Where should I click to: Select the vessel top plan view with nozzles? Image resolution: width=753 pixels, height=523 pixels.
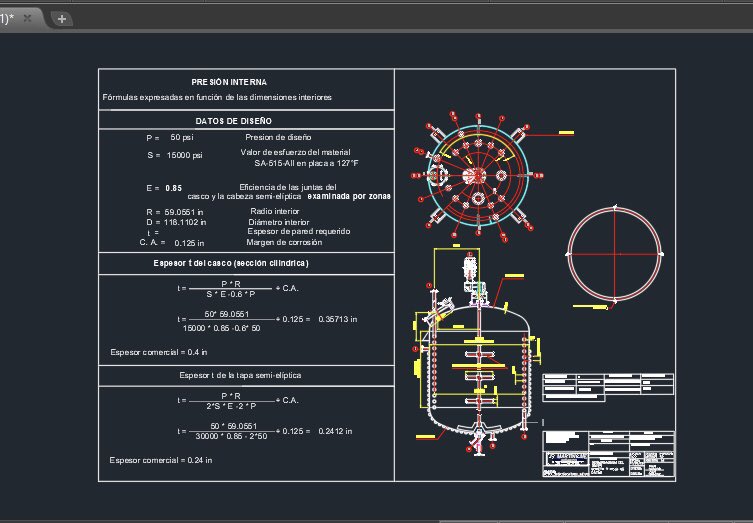(x=478, y=176)
